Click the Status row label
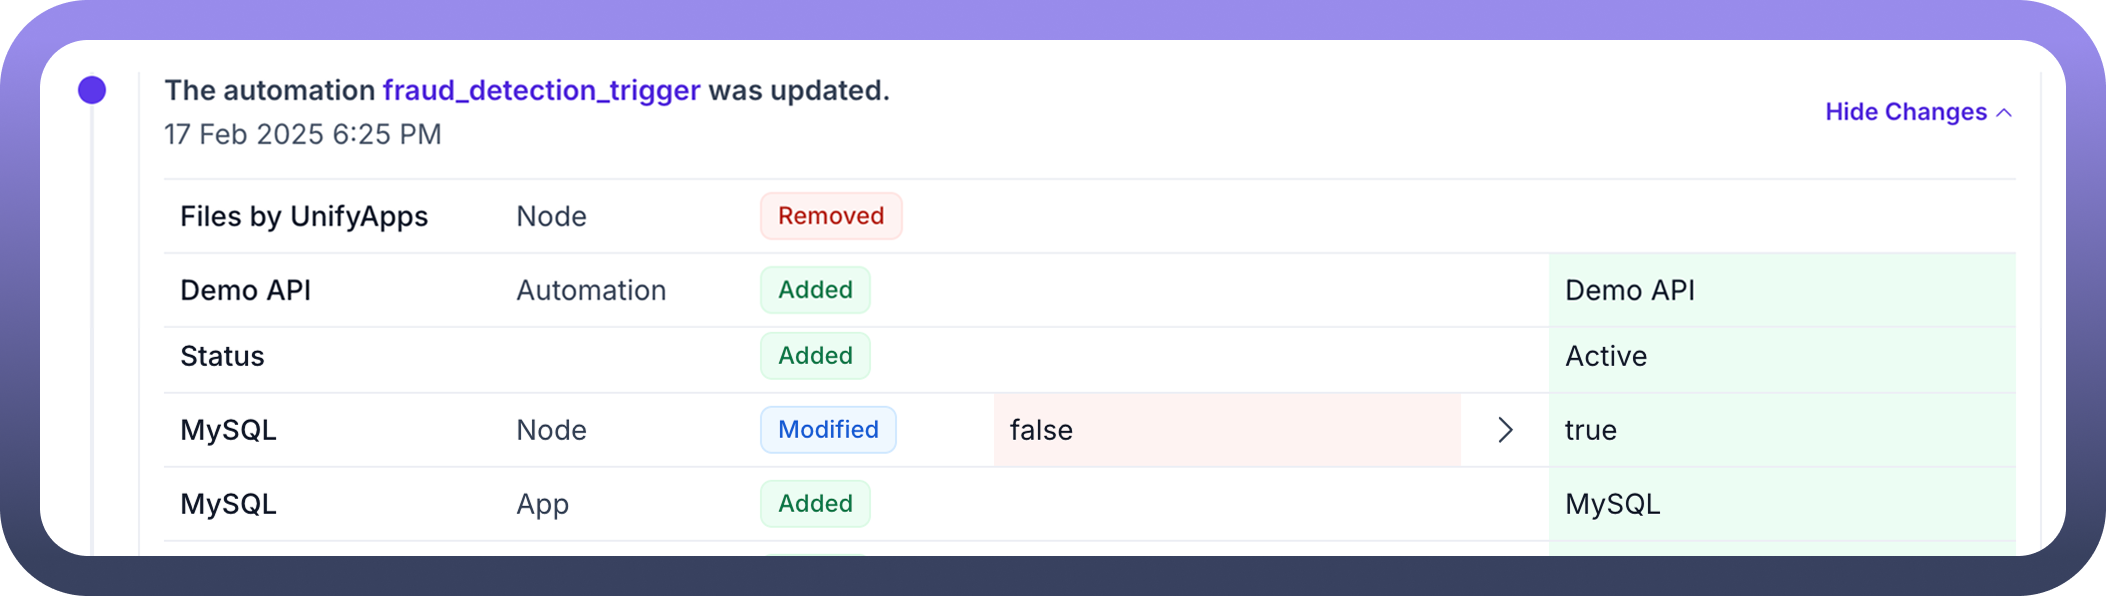The width and height of the screenshot is (2106, 596). [x=222, y=356]
